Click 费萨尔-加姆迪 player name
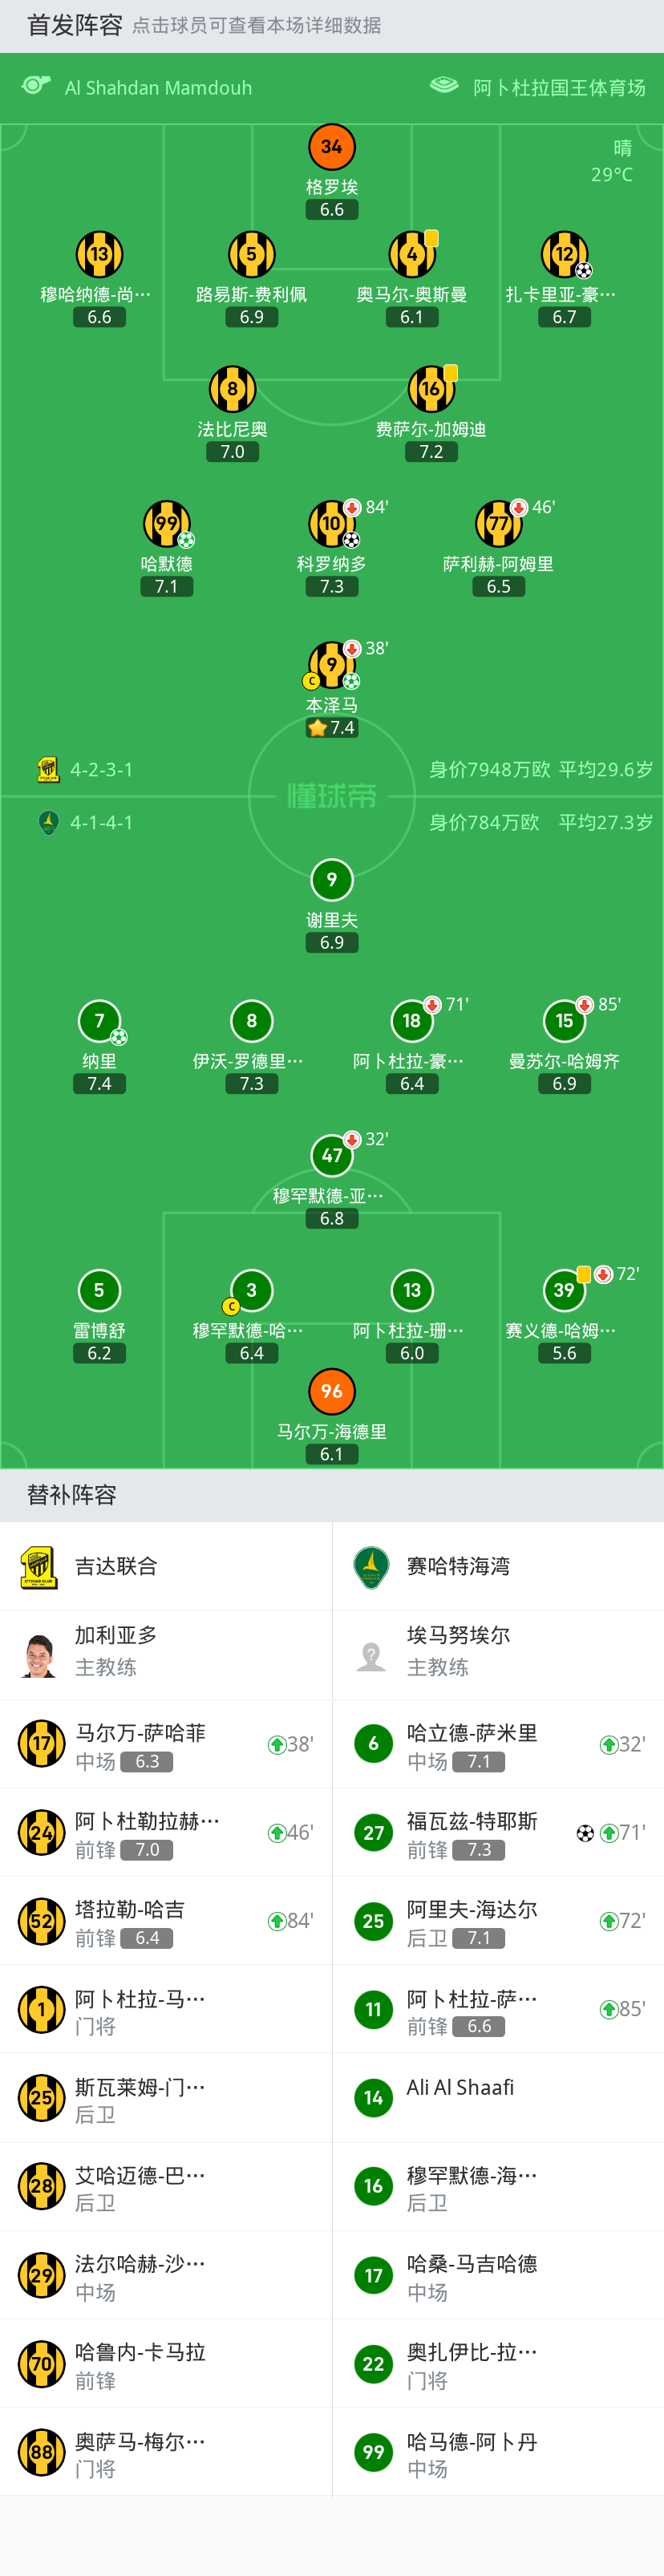664x2576 pixels. (x=431, y=429)
